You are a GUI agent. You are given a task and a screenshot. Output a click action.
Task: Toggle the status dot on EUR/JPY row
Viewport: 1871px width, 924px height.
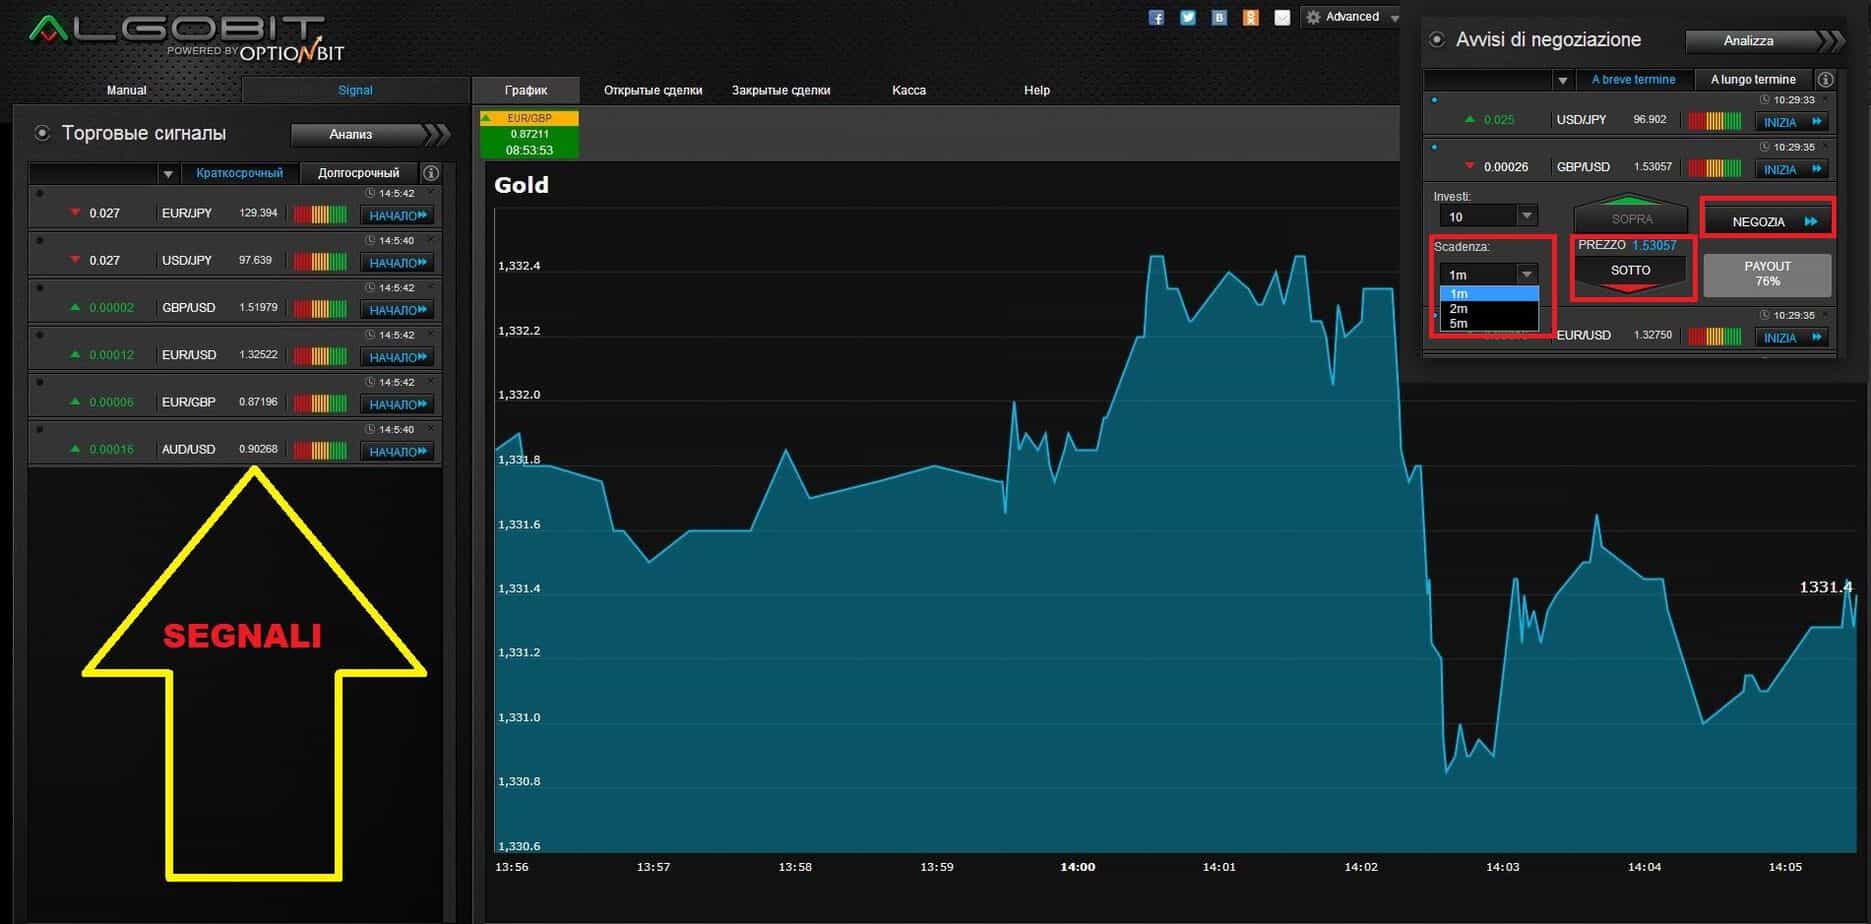[40, 193]
